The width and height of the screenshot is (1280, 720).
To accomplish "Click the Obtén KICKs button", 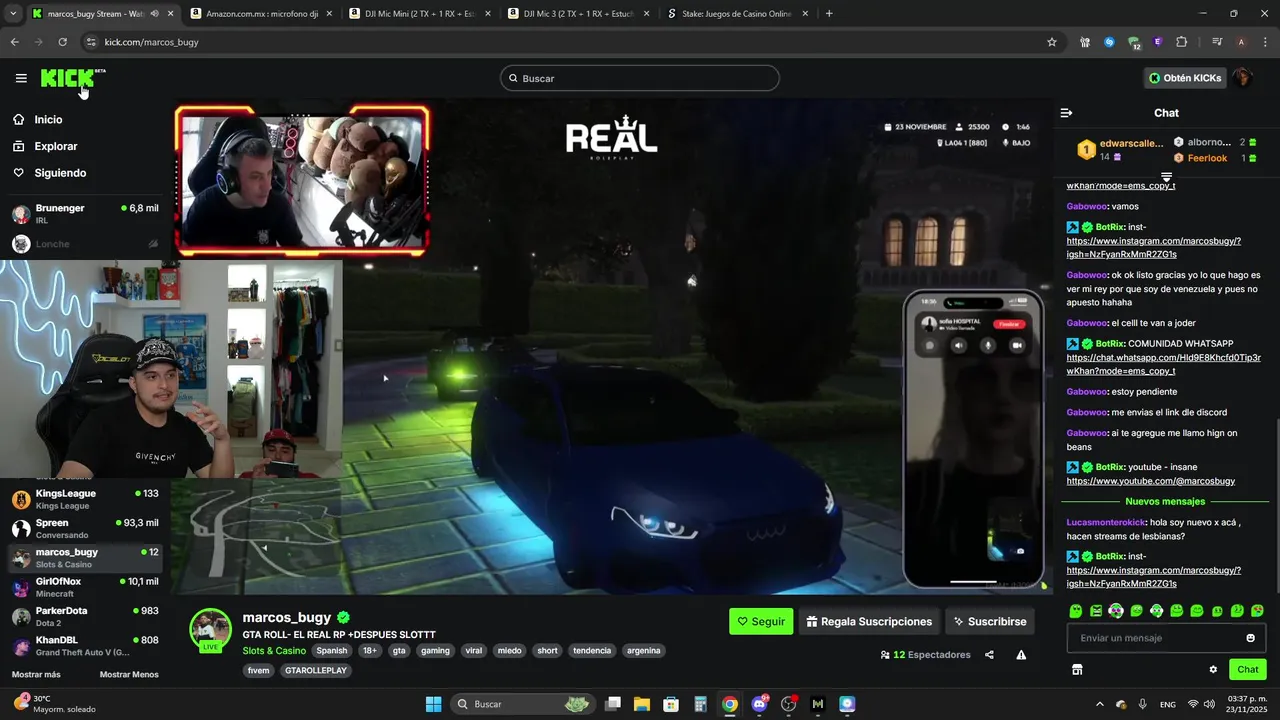I will (x=1185, y=78).
